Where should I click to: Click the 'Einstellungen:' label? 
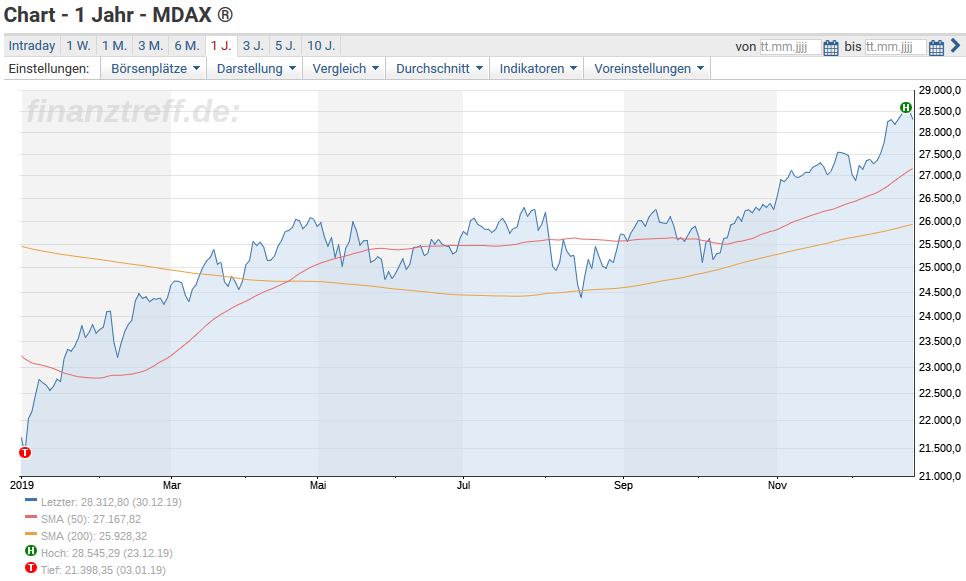(49, 68)
